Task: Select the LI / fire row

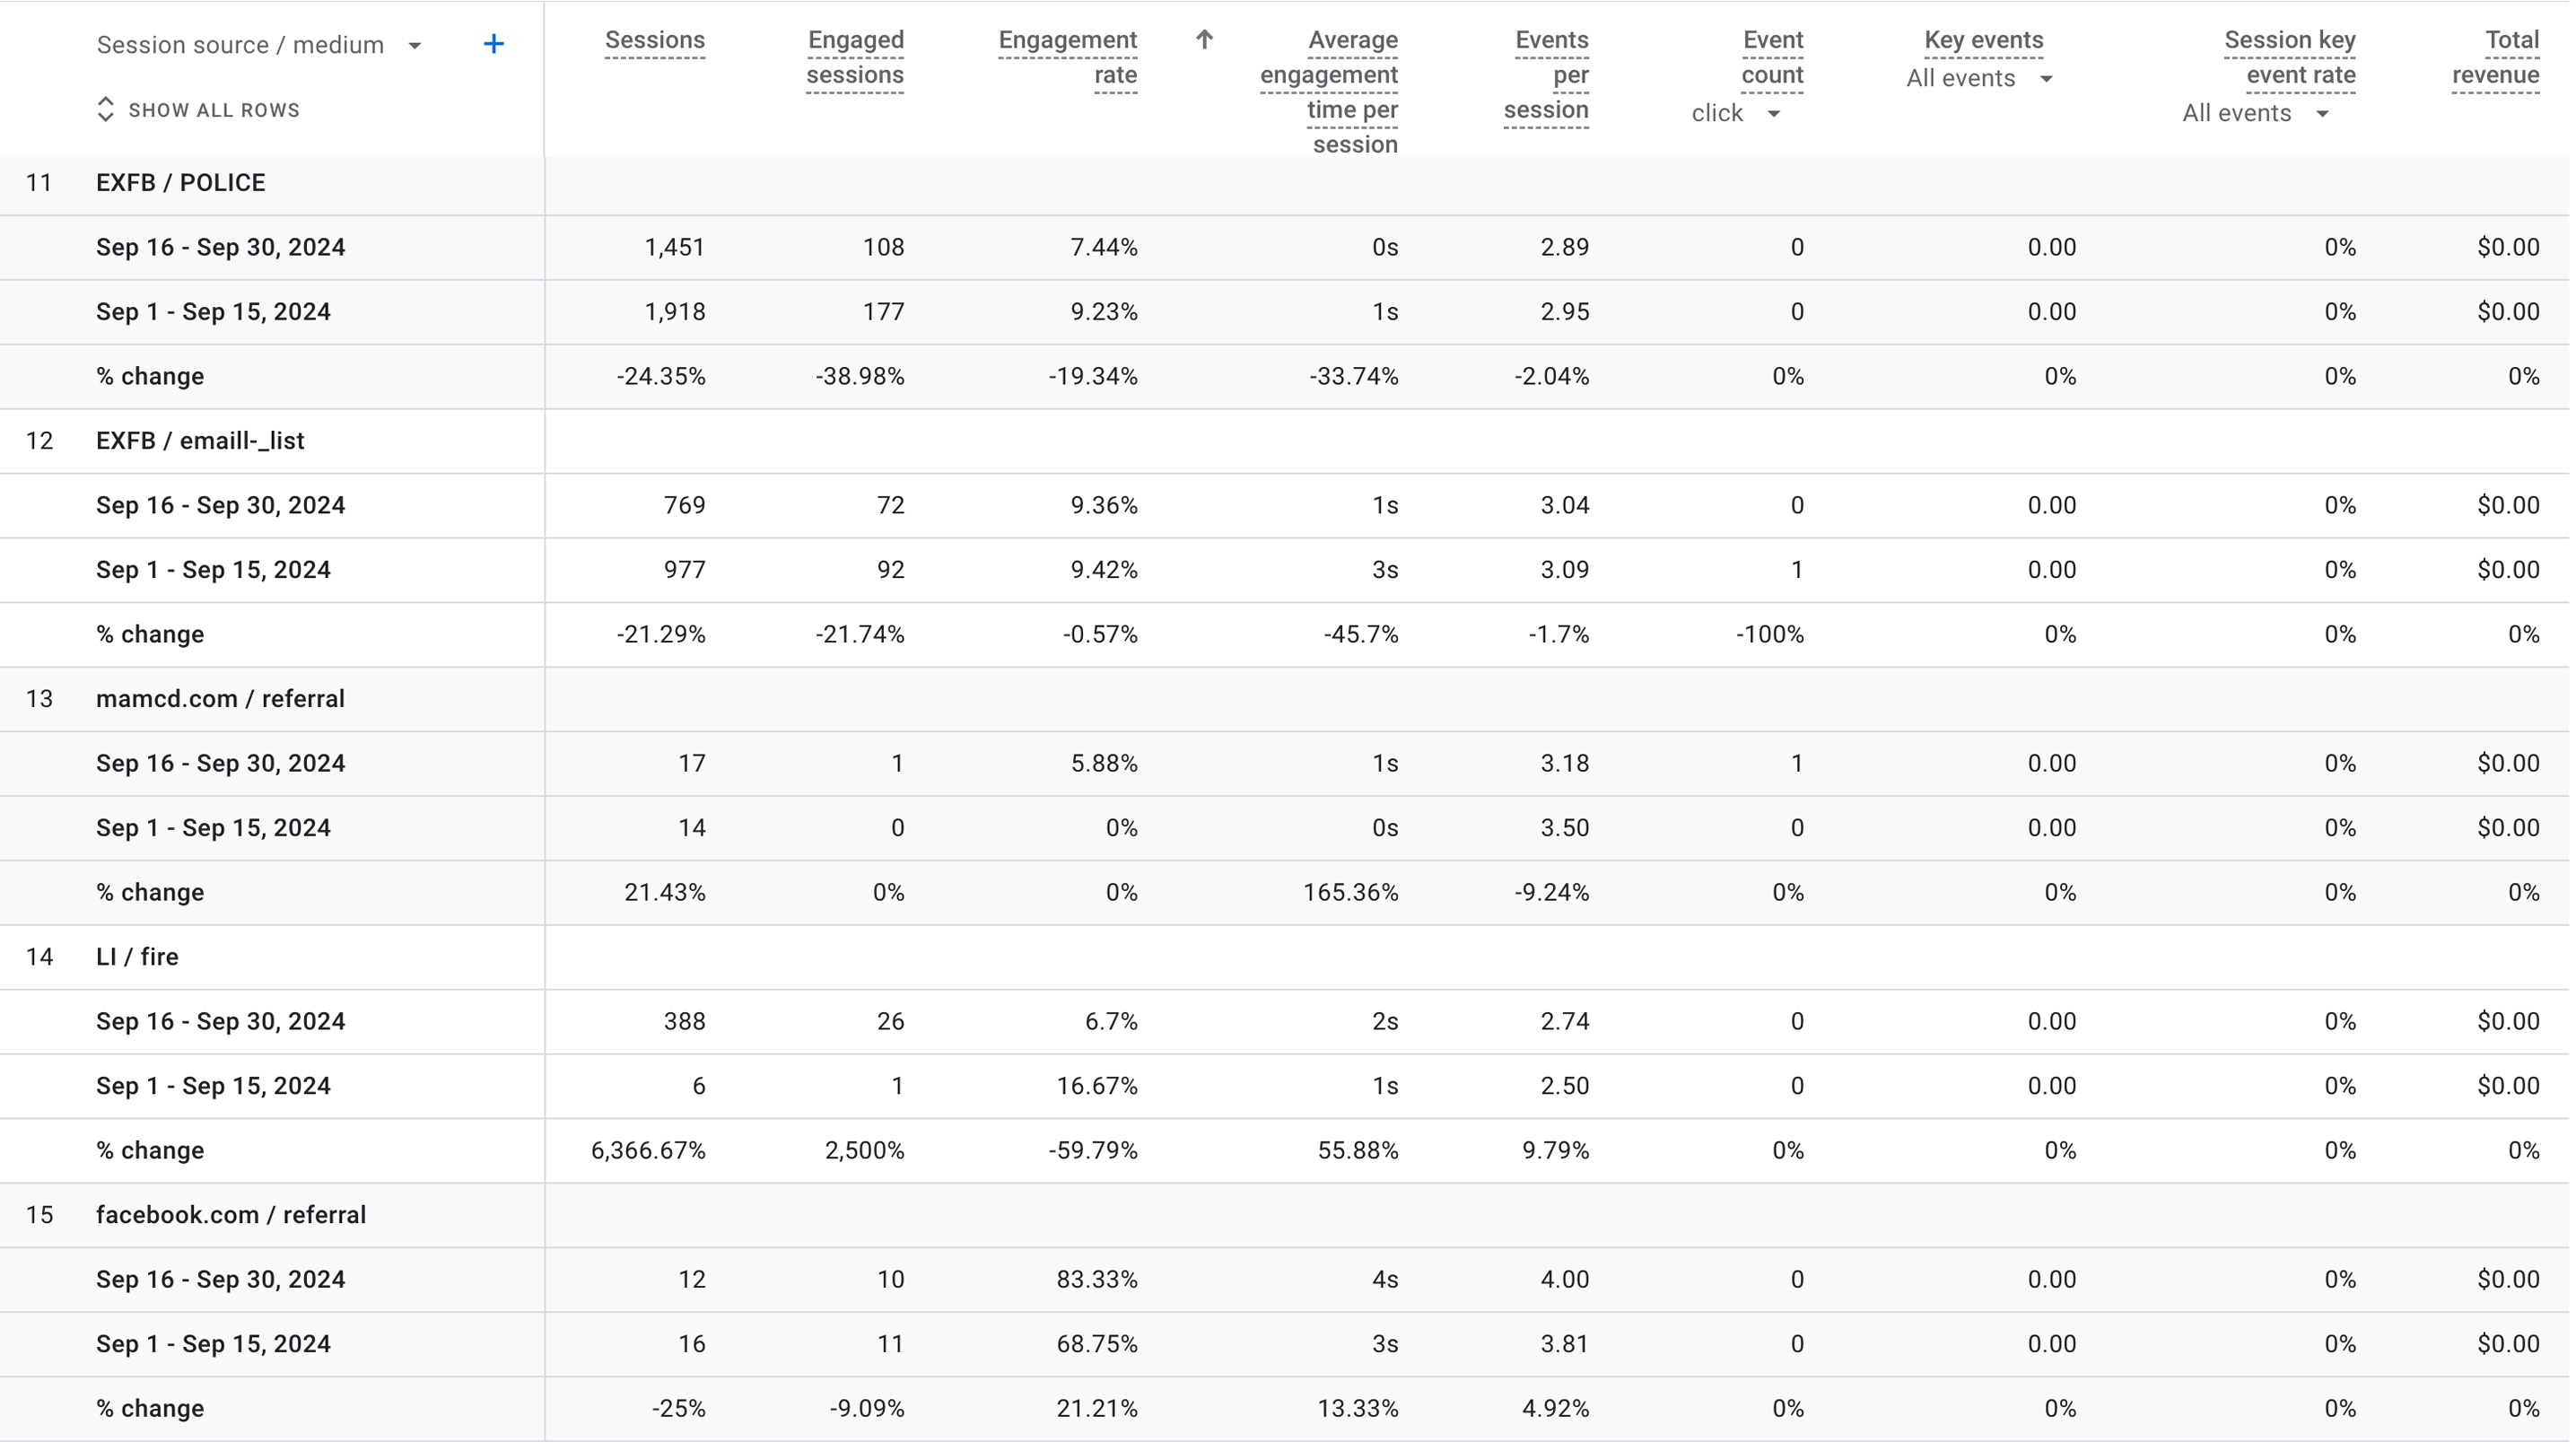Action: (137, 957)
